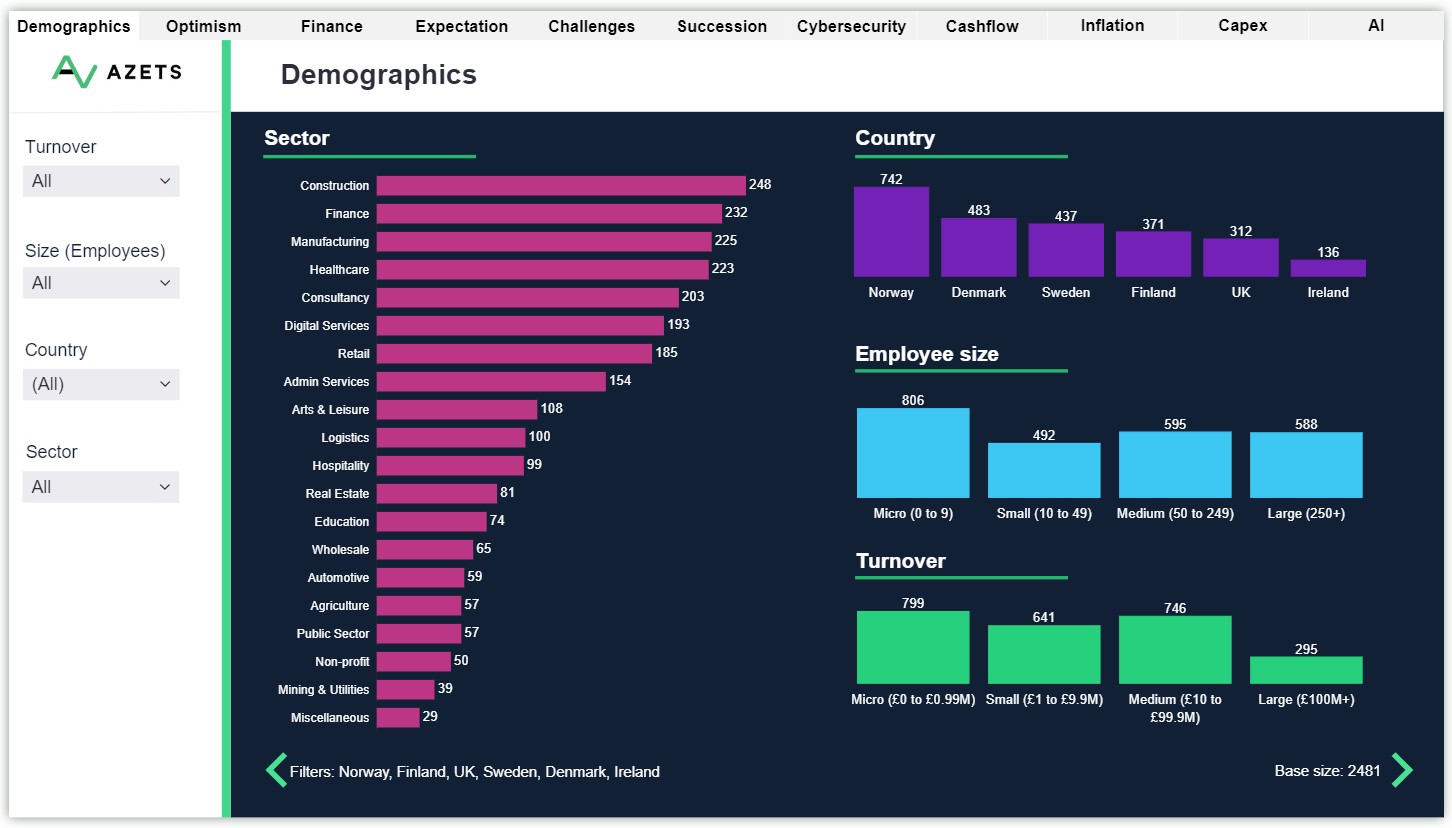Image resolution: width=1452 pixels, height=828 pixels.
Task: Switch to the Optimism tab
Action: (x=204, y=26)
